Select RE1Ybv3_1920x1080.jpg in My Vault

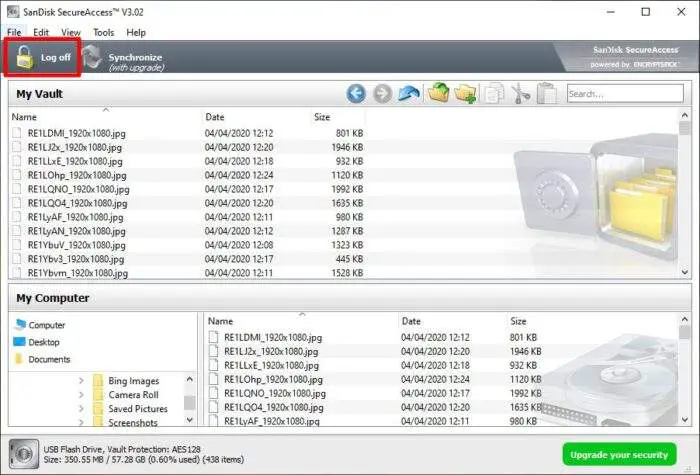pyautogui.click(x=76, y=259)
